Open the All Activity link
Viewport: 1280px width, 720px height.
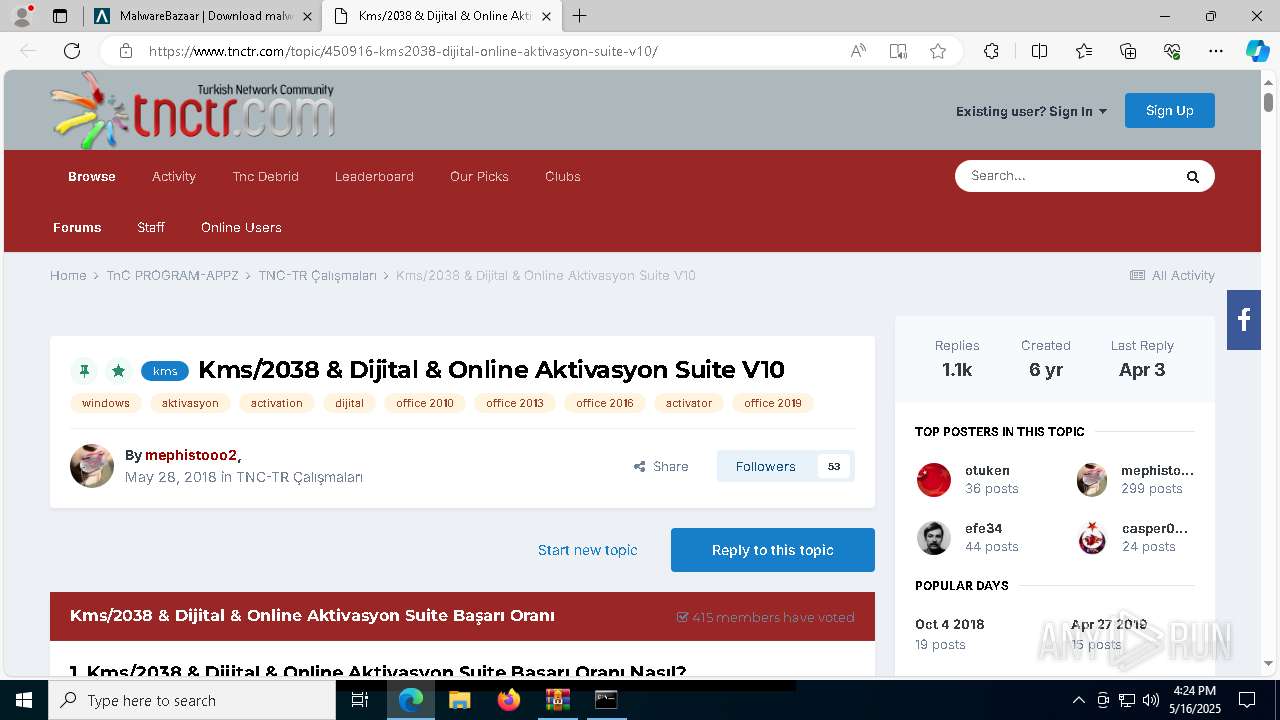(x=1172, y=275)
